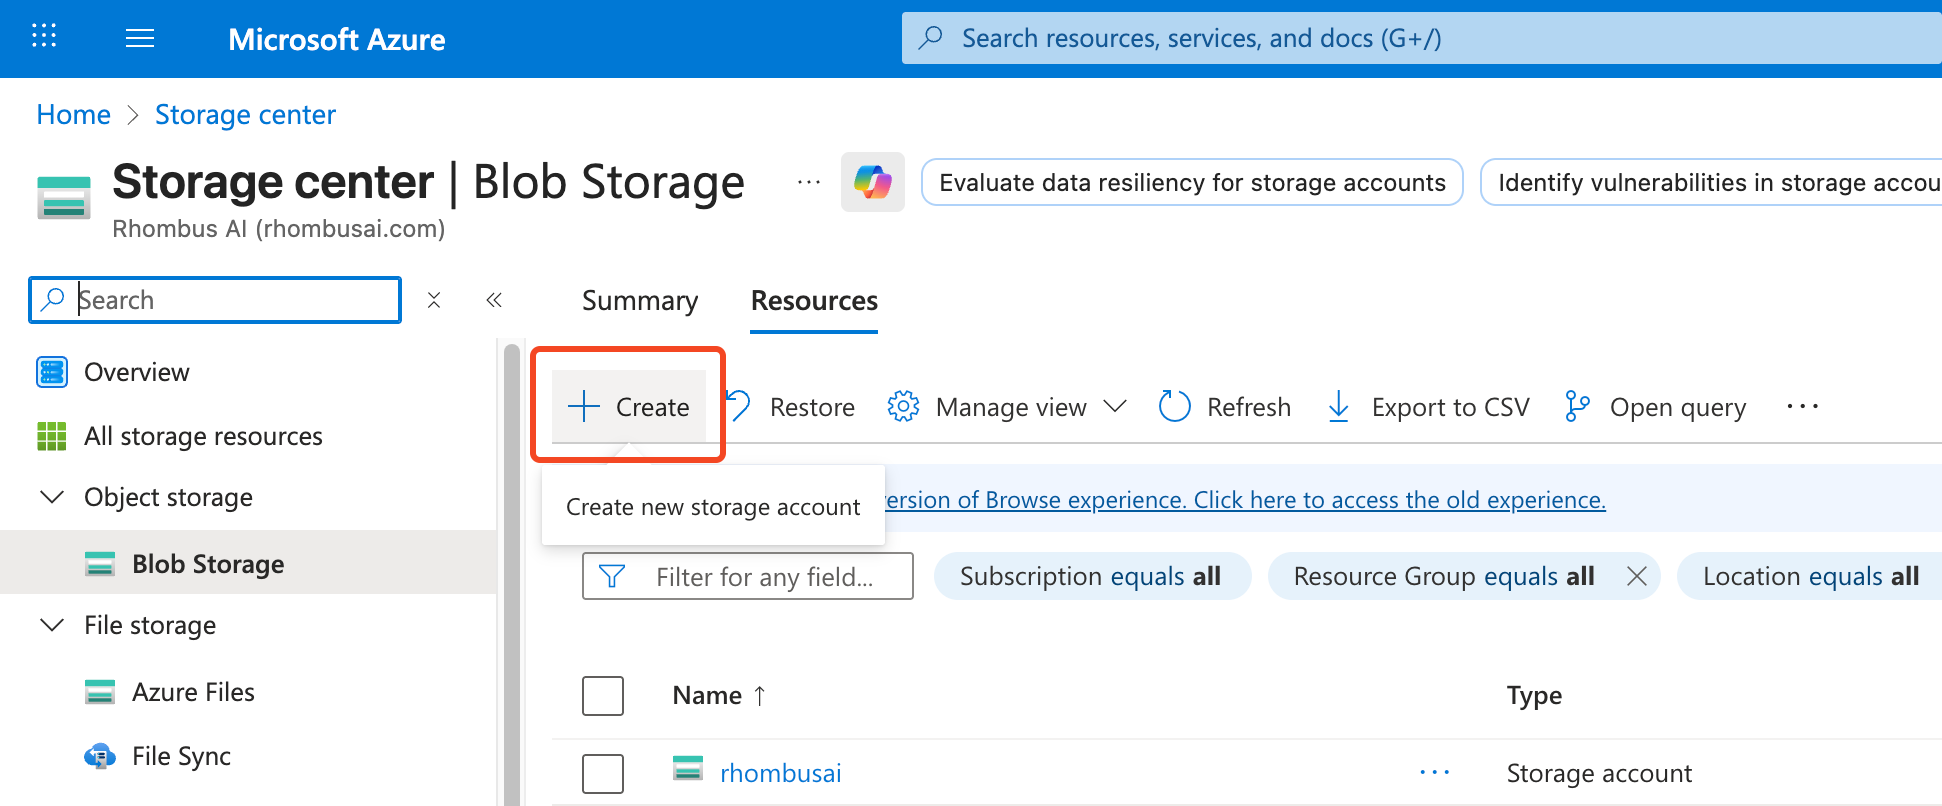The width and height of the screenshot is (1942, 806).
Task: Click the sidebar vertical scrollbar
Action: point(512,573)
